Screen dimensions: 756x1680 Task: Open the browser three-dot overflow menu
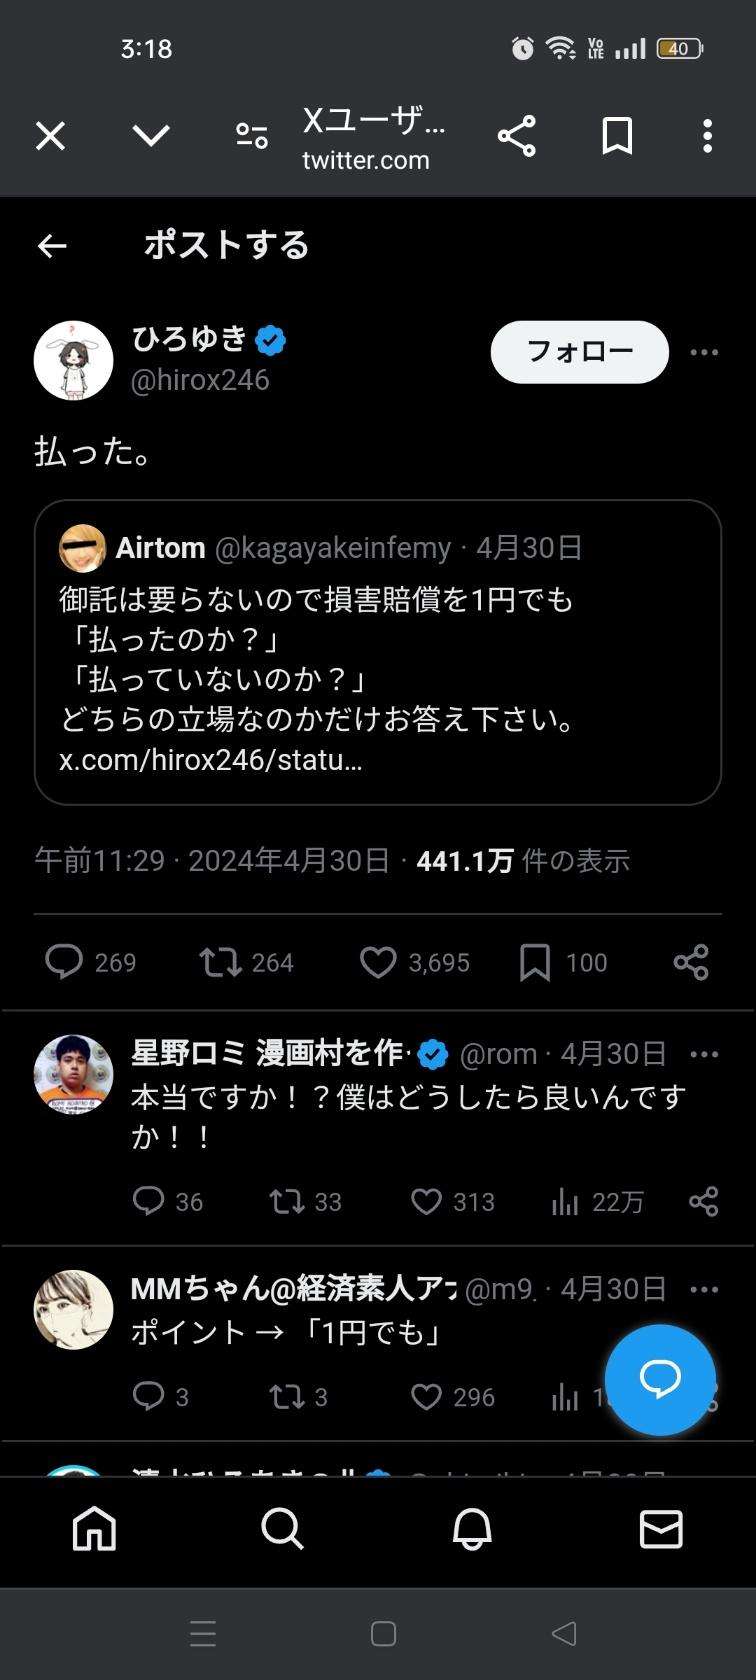click(707, 136)
